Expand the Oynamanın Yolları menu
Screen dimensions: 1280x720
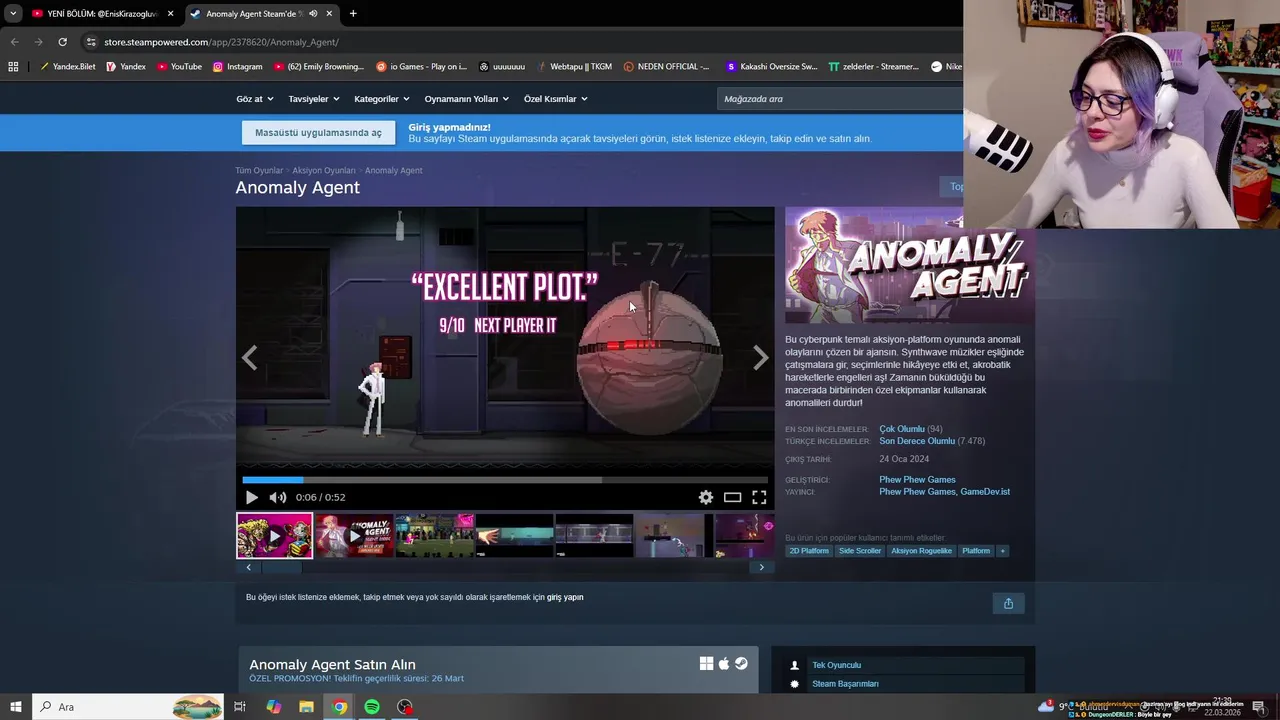point(467,99)
